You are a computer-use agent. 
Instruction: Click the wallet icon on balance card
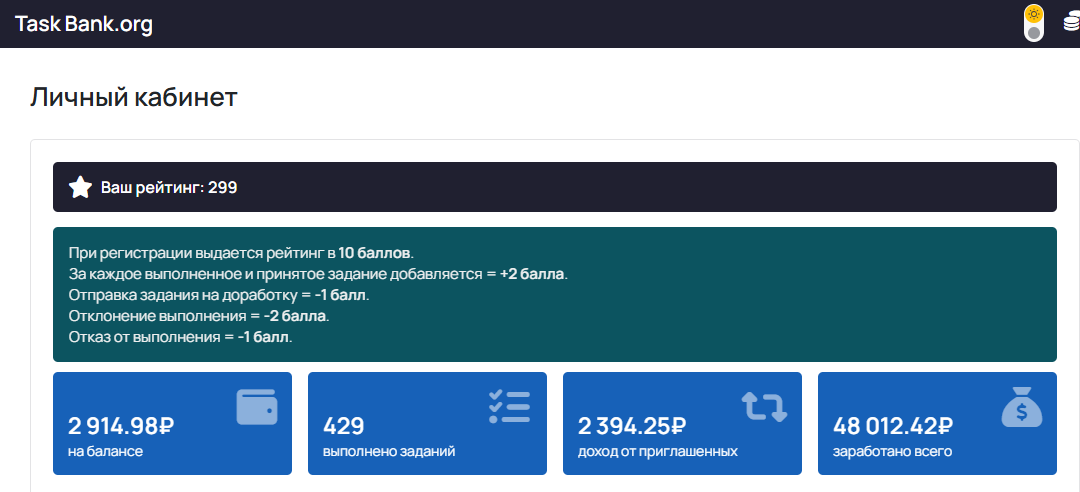257,407
